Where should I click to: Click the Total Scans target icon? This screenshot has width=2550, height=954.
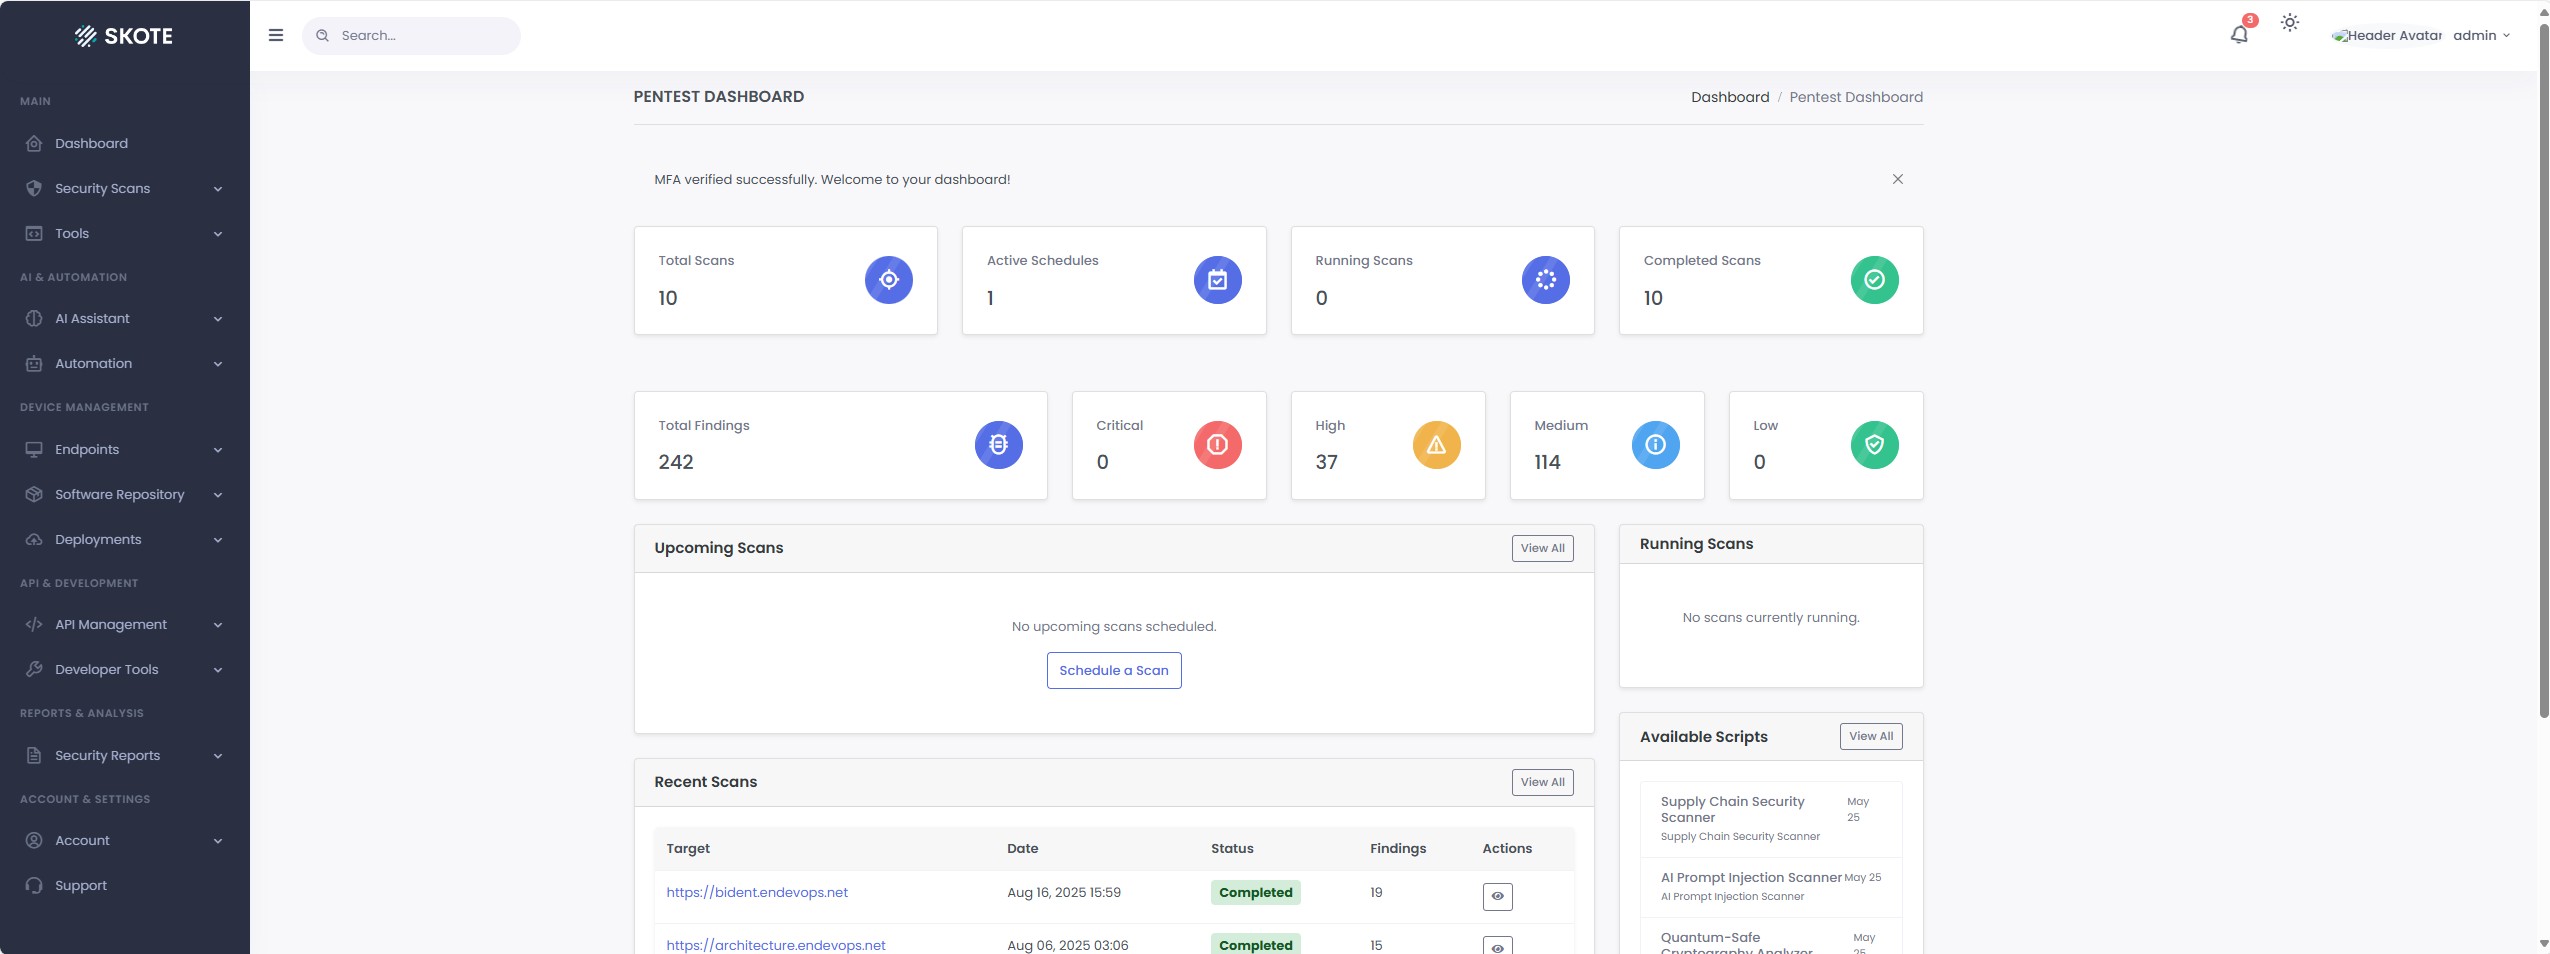[x=886, y=279]
